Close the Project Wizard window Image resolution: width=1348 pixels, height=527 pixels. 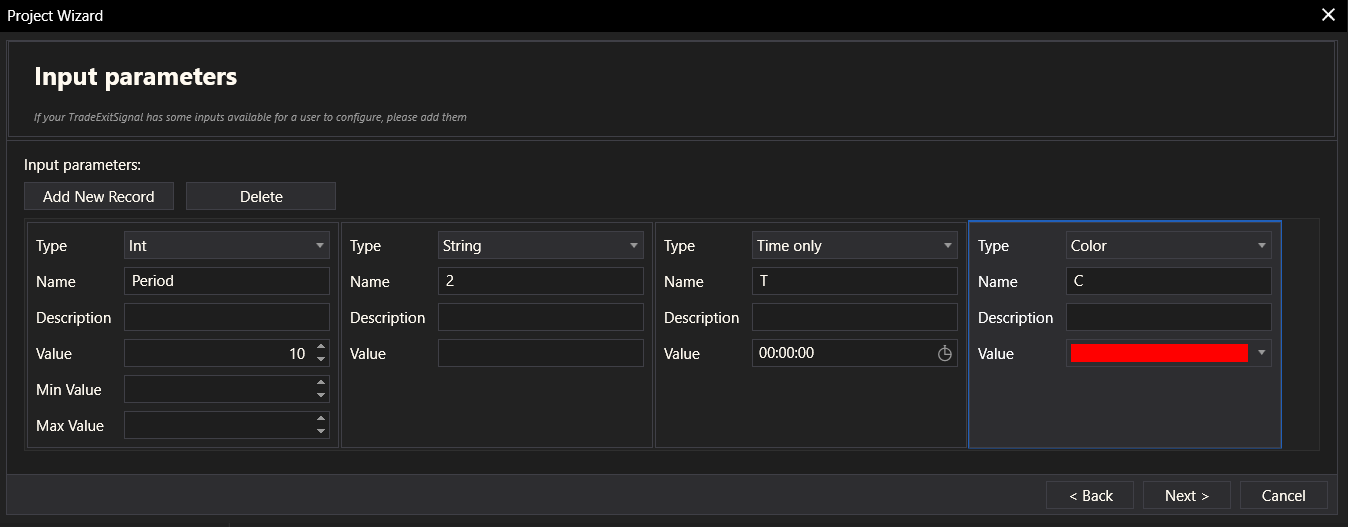click(1328, 15)
